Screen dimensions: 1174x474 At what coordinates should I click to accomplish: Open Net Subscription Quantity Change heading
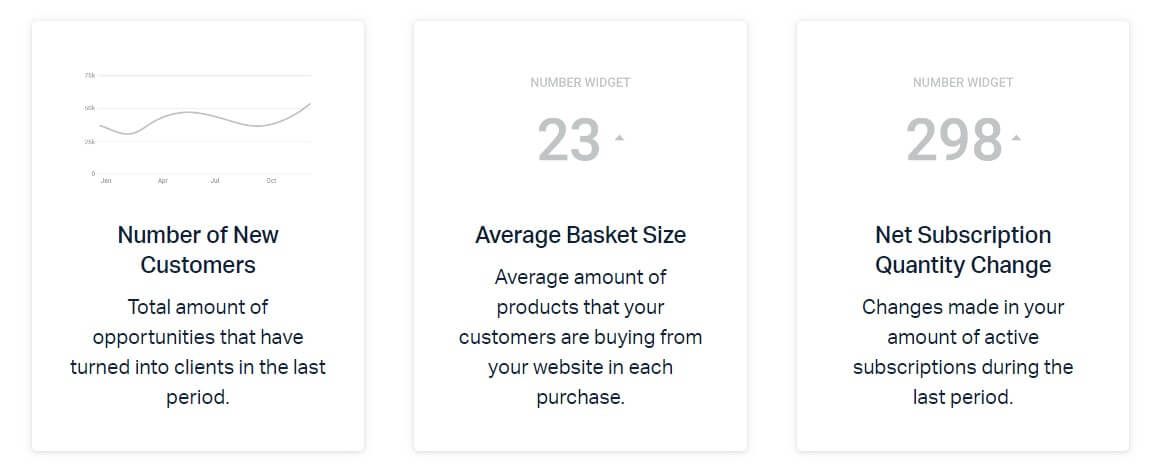[963, 250]
